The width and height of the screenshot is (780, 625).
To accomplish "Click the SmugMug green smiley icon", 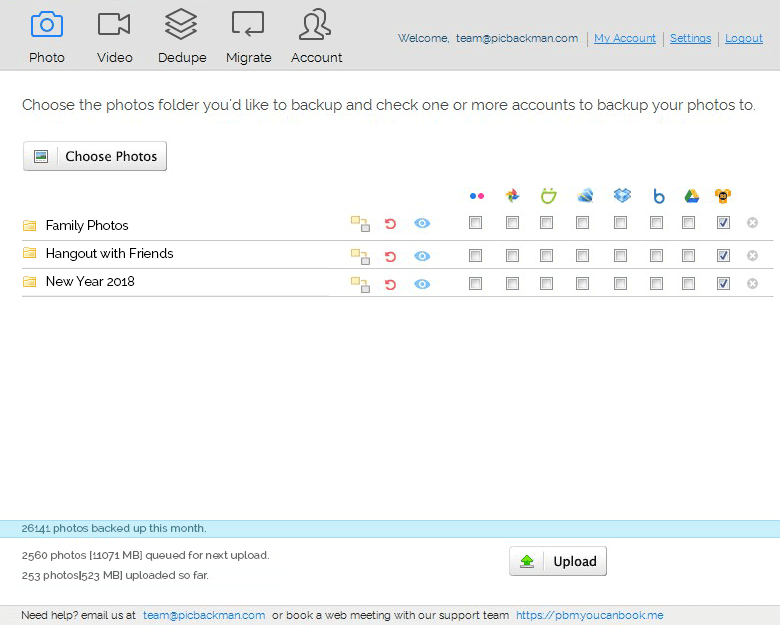I will click(x=548, y=196).
